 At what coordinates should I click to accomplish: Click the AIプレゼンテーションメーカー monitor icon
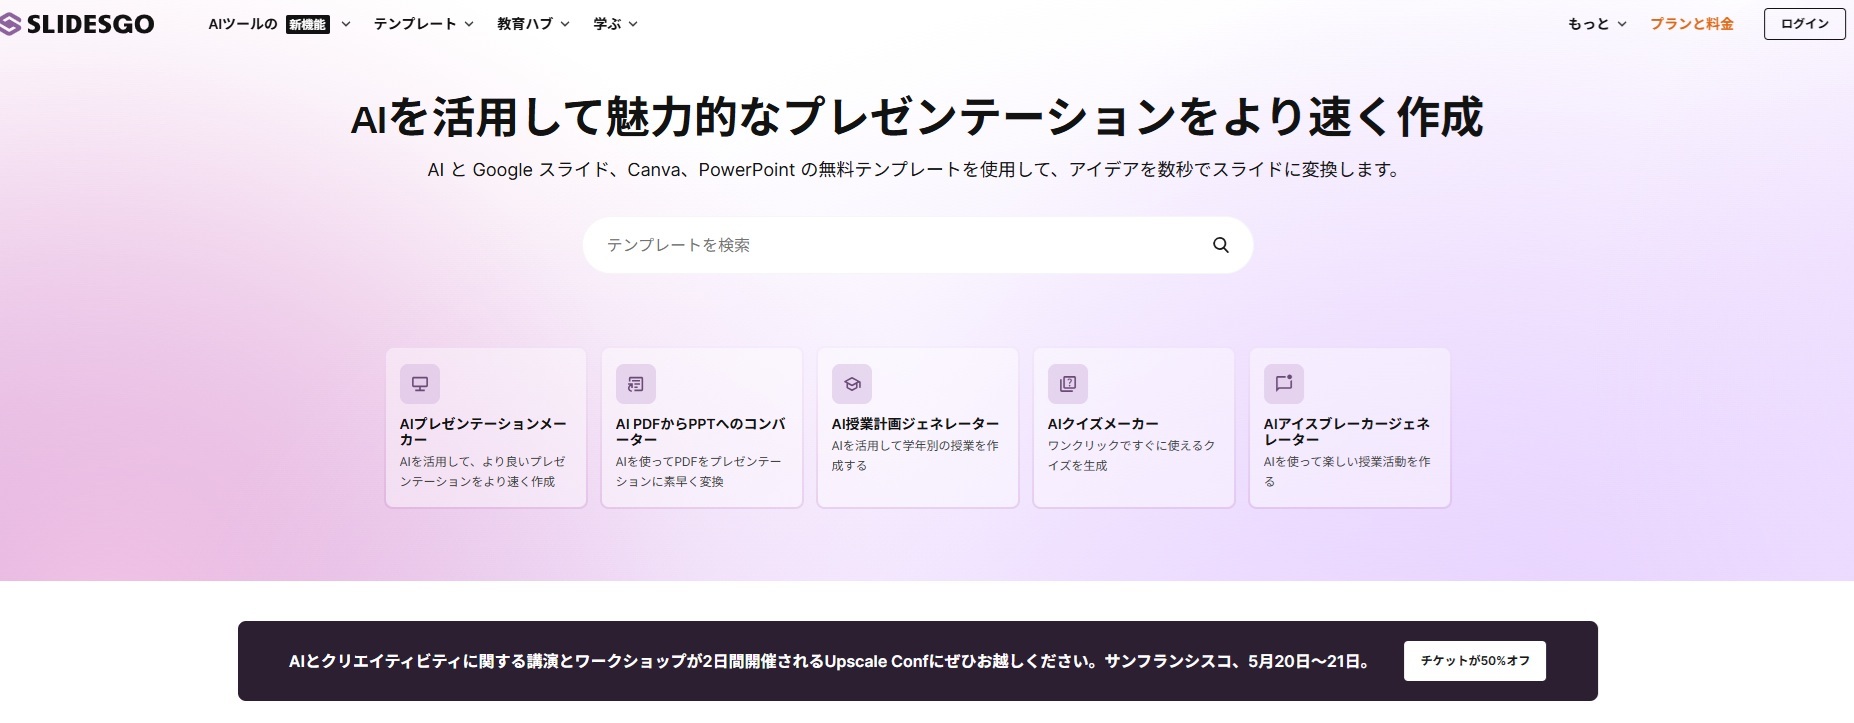point(420,384)
